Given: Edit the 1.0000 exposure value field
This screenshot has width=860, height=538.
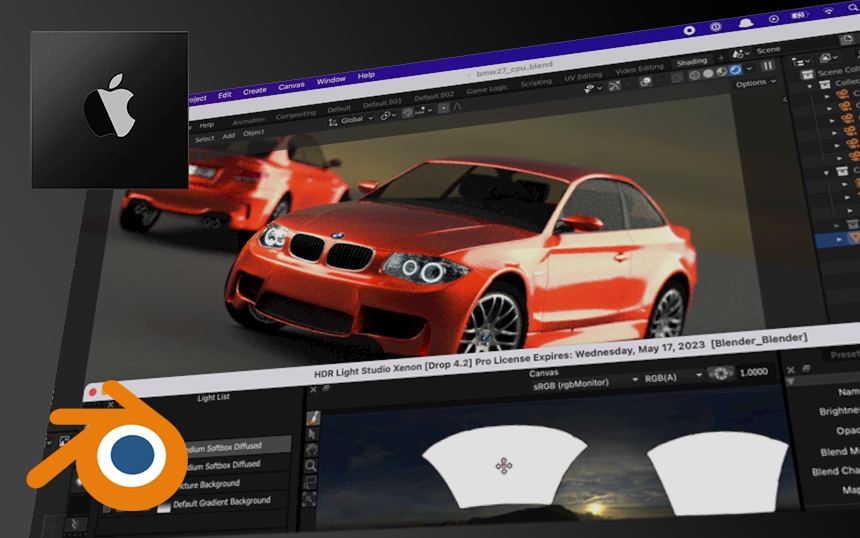Looking at the screenshot, I should point(753,372).
